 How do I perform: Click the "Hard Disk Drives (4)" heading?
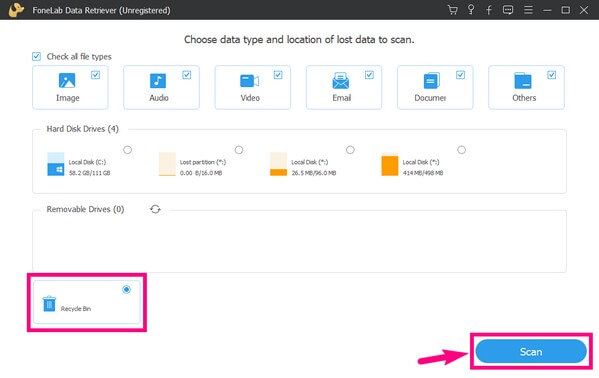[83, 129]
